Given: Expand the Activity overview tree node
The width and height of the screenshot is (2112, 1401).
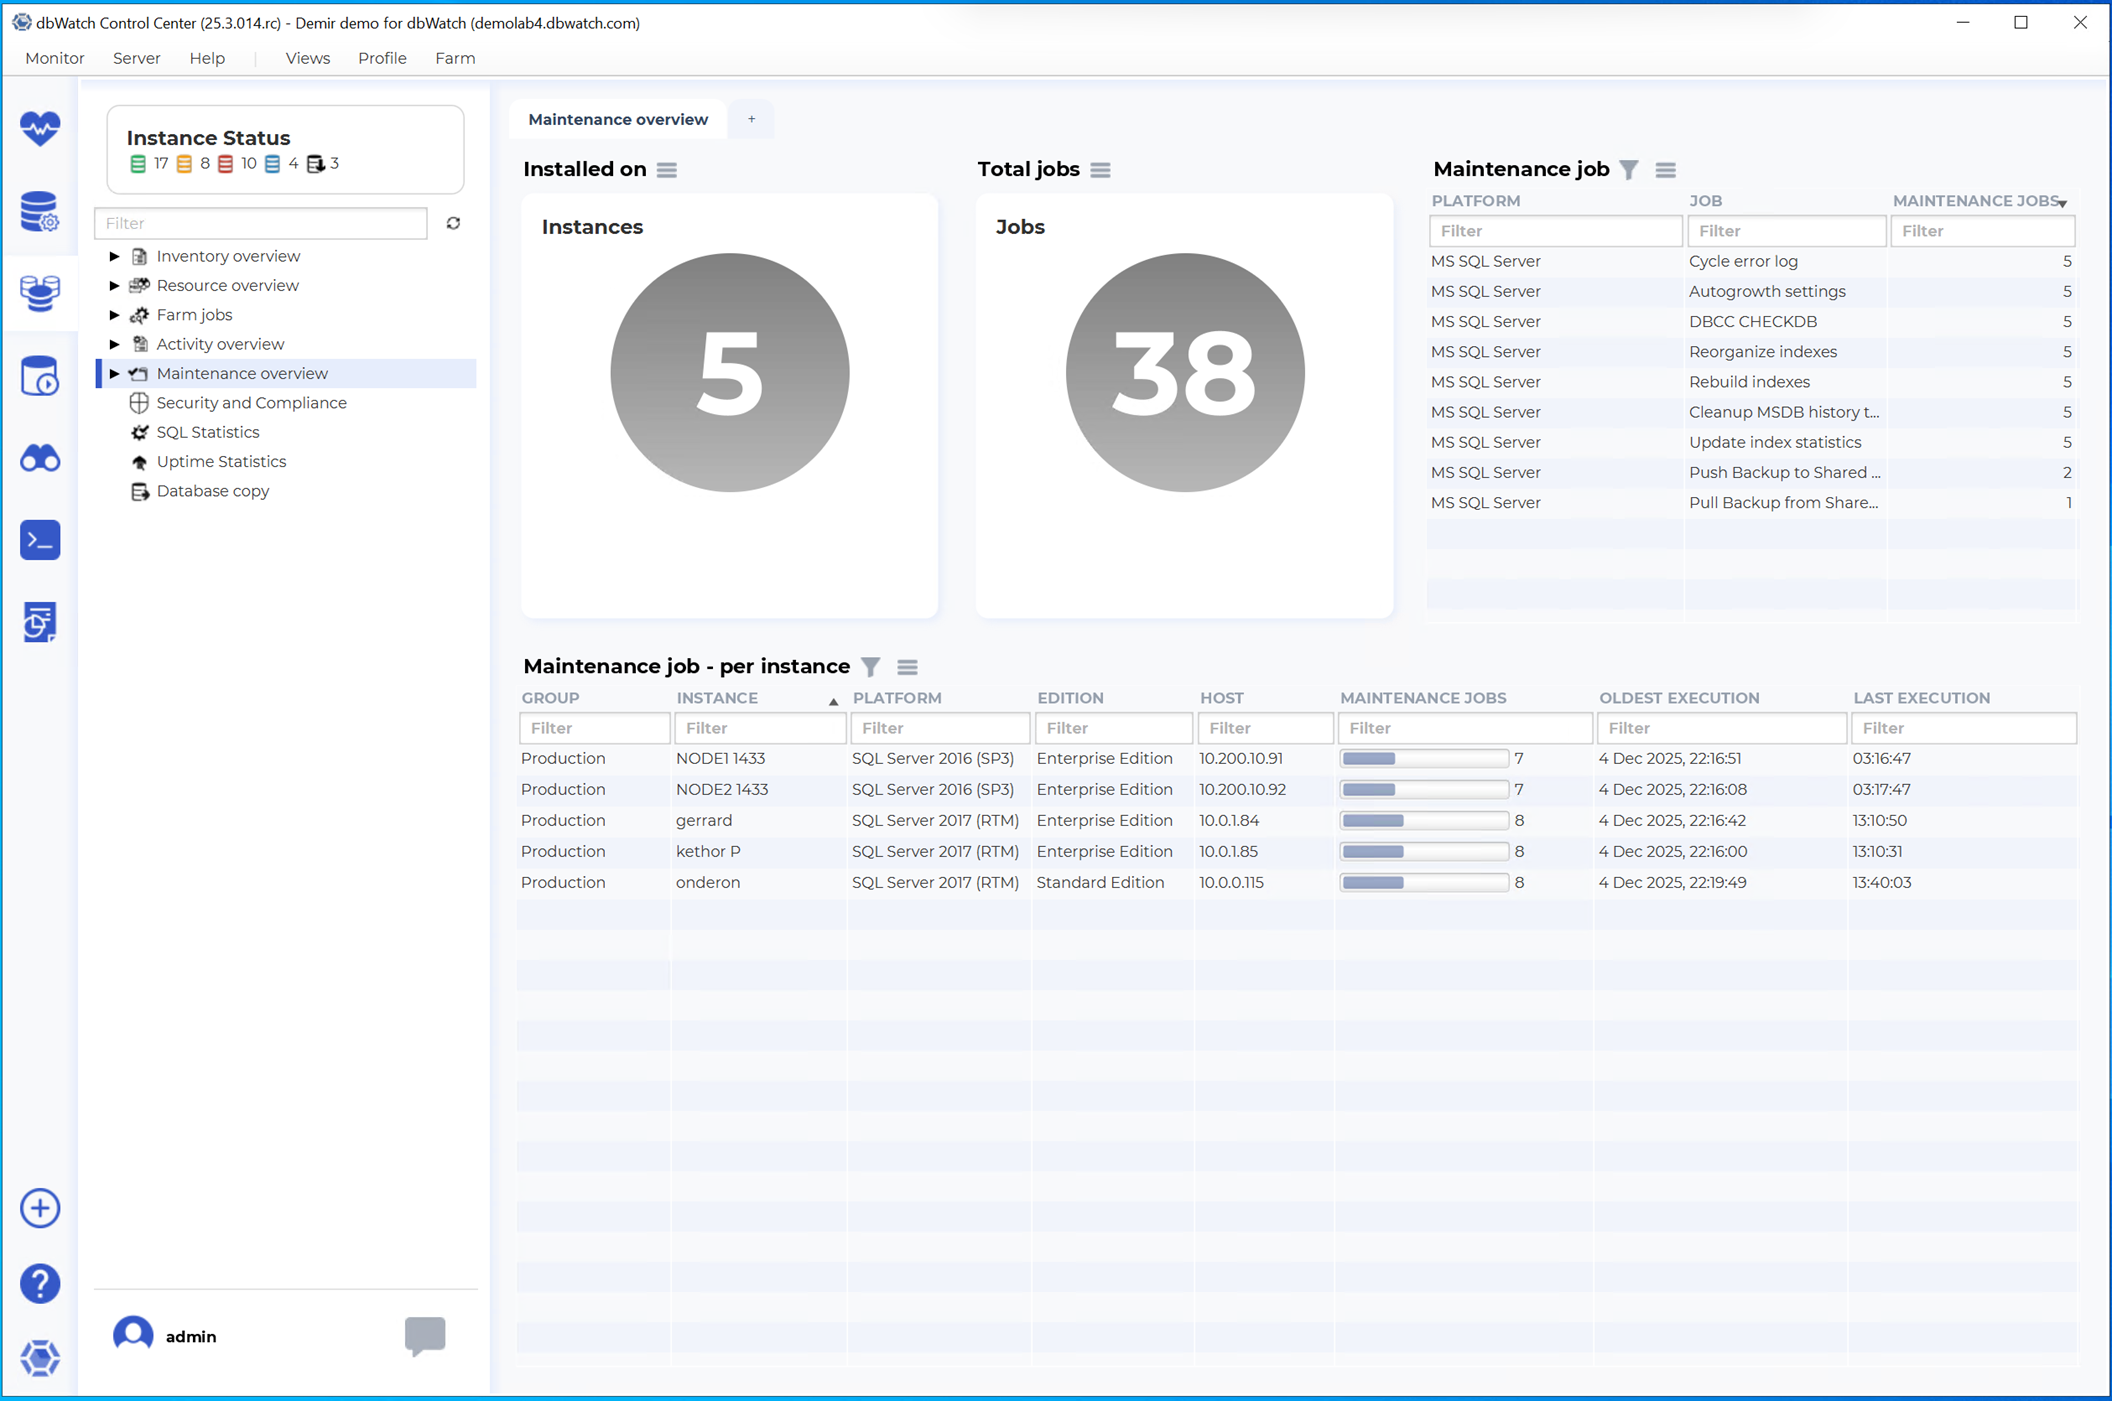Looking at the screenshot, I should click(114, 344).
